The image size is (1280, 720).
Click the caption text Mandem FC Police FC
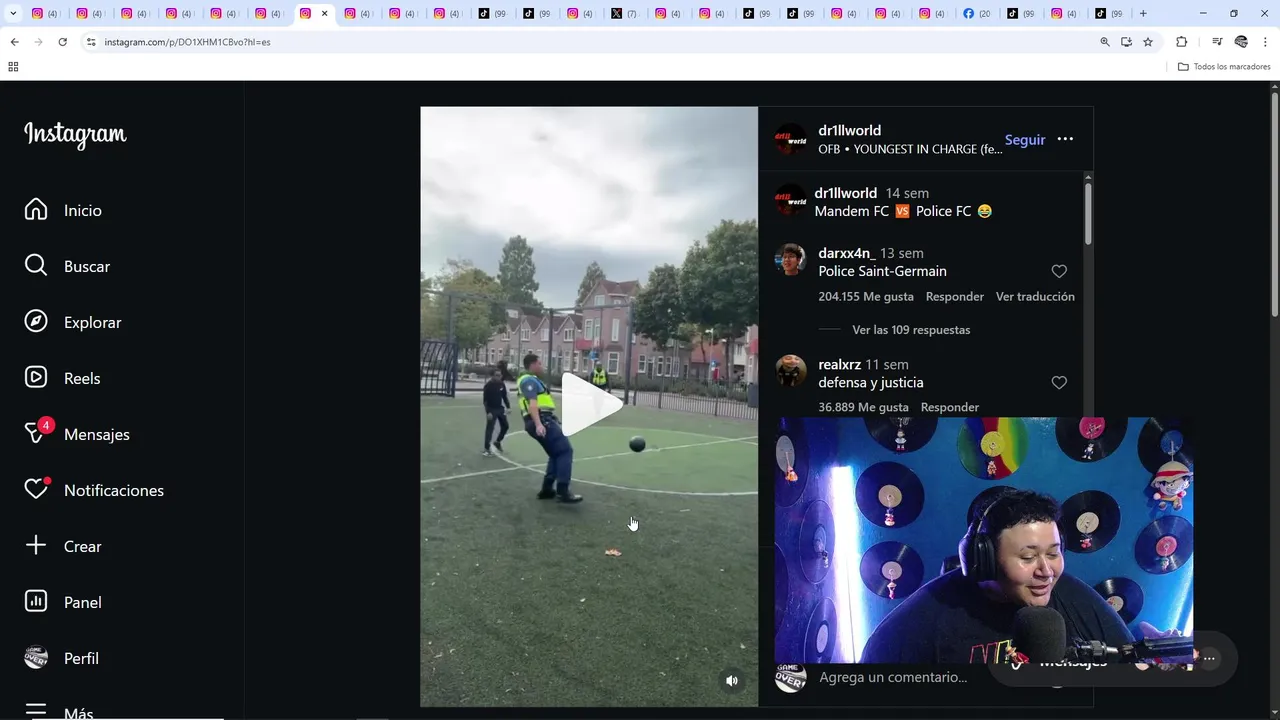pos(903,211)
